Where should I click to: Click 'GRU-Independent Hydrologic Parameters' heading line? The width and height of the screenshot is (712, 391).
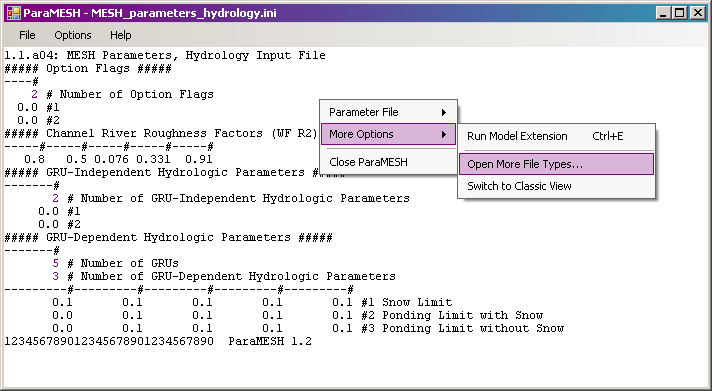coord(175,173)
